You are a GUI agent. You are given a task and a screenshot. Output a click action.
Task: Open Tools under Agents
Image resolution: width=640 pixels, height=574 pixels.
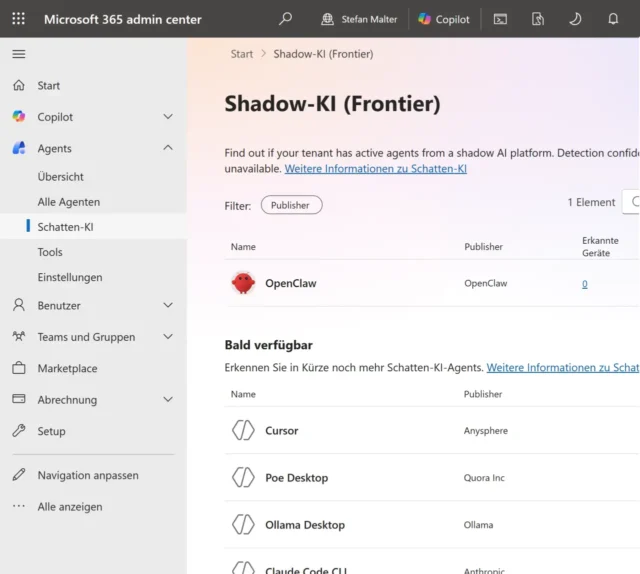coord(50,252)
